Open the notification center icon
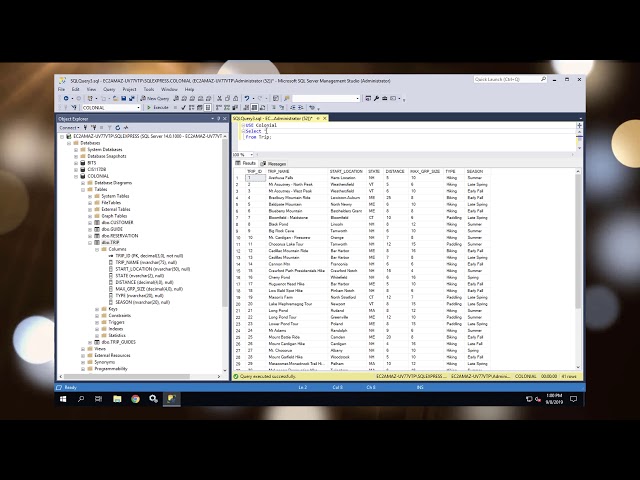Image resolution: width=640 pixels, height=480 pixels. (x=573, y=399)
